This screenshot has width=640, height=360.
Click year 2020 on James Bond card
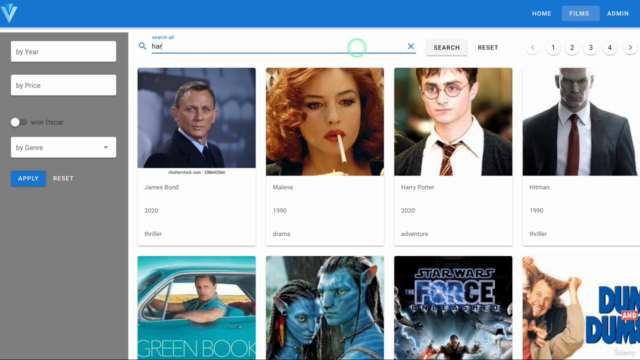151,211
